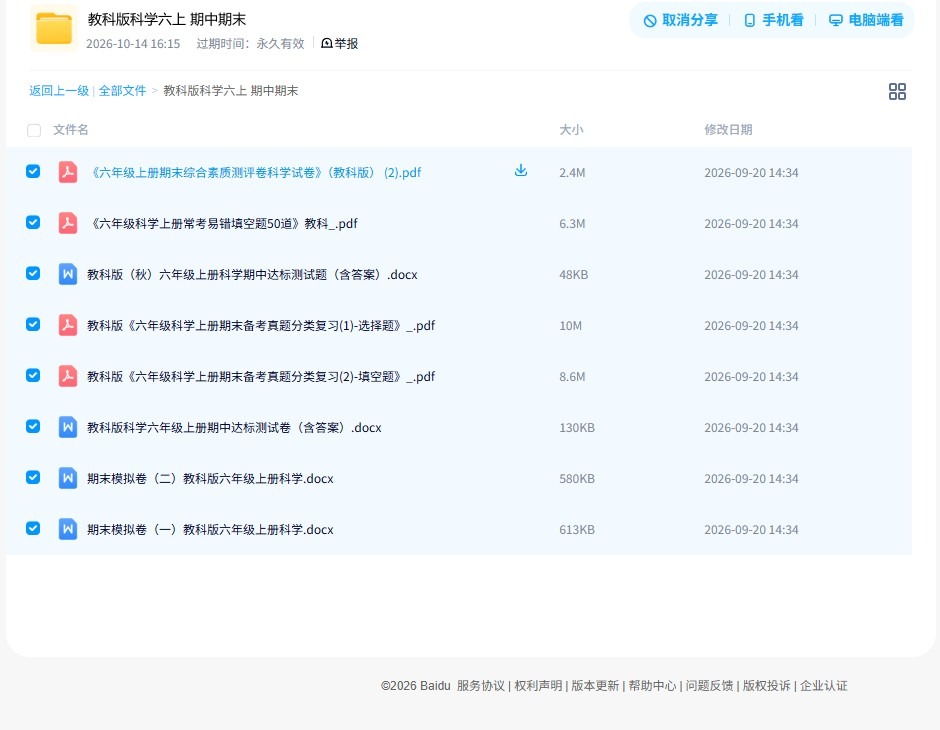Open 教科版科学六年级上册期中达标测试卷 docx
Viewport: 940px width, 730px height.
(234, 427)
